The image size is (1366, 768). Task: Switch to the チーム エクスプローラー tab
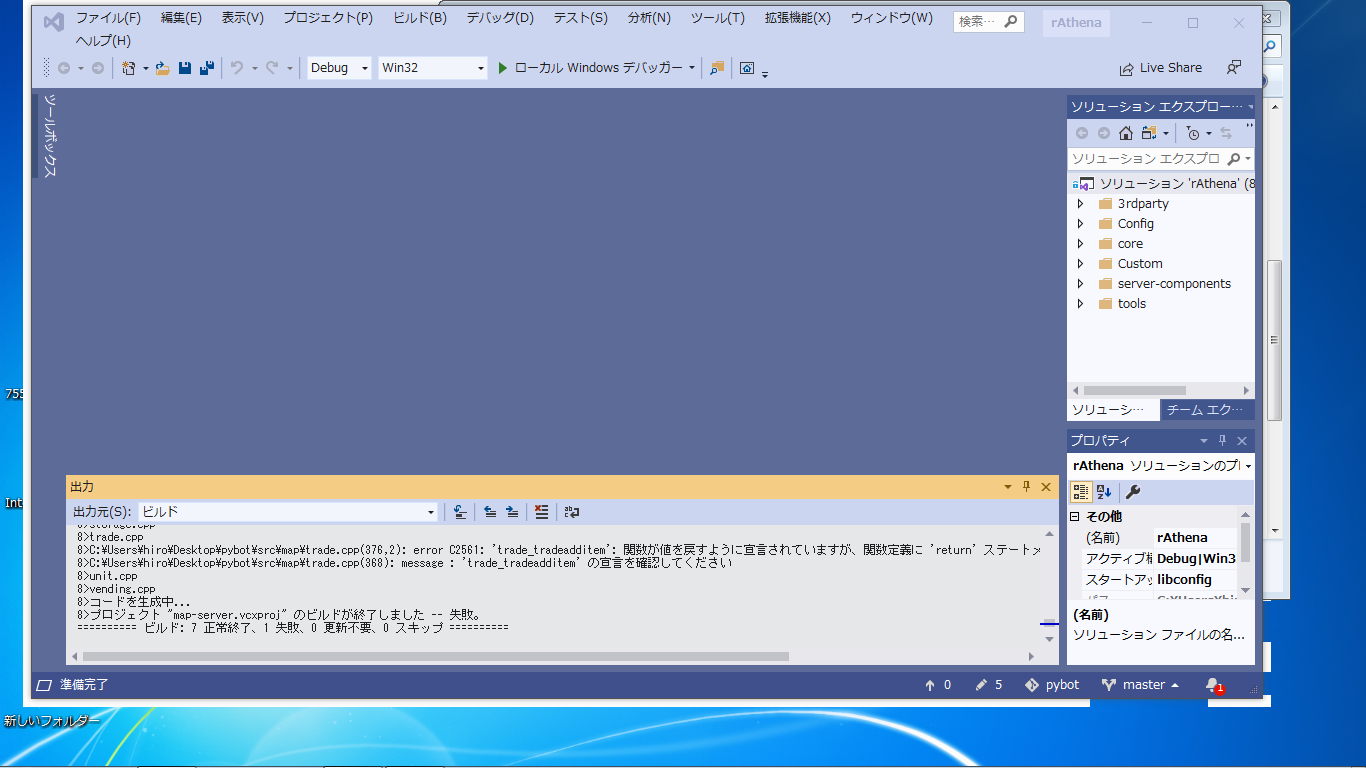(x=1207, y=410)
